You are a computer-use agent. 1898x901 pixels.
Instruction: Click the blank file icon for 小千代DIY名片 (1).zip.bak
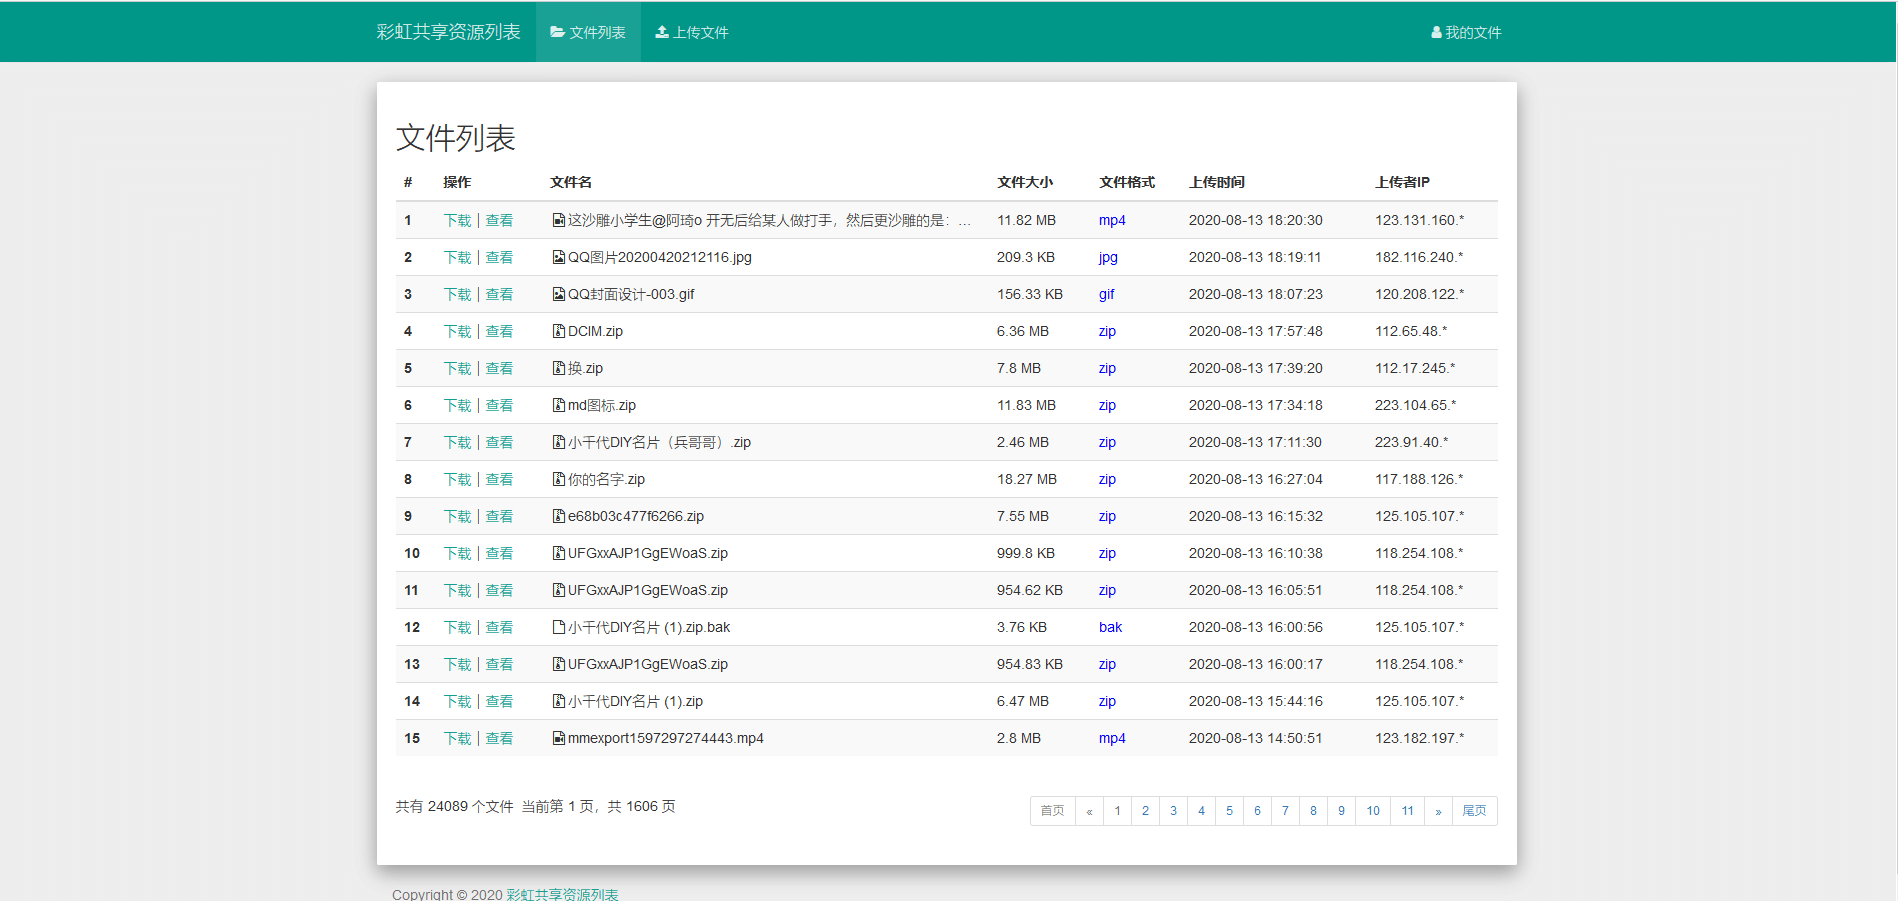tap(558, 627)
